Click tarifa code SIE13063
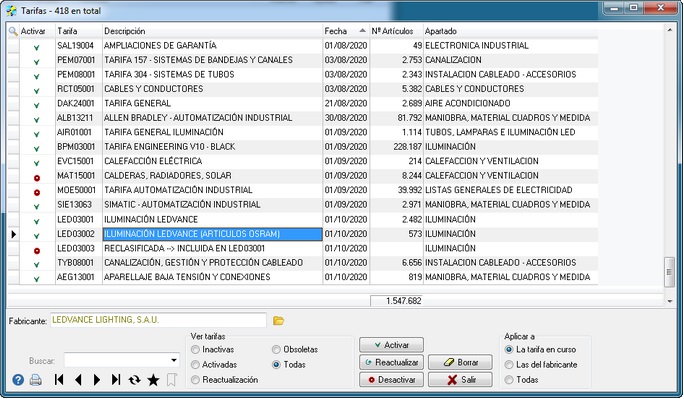The width and height of the screenshot is (684, 399). coord(79,205)
